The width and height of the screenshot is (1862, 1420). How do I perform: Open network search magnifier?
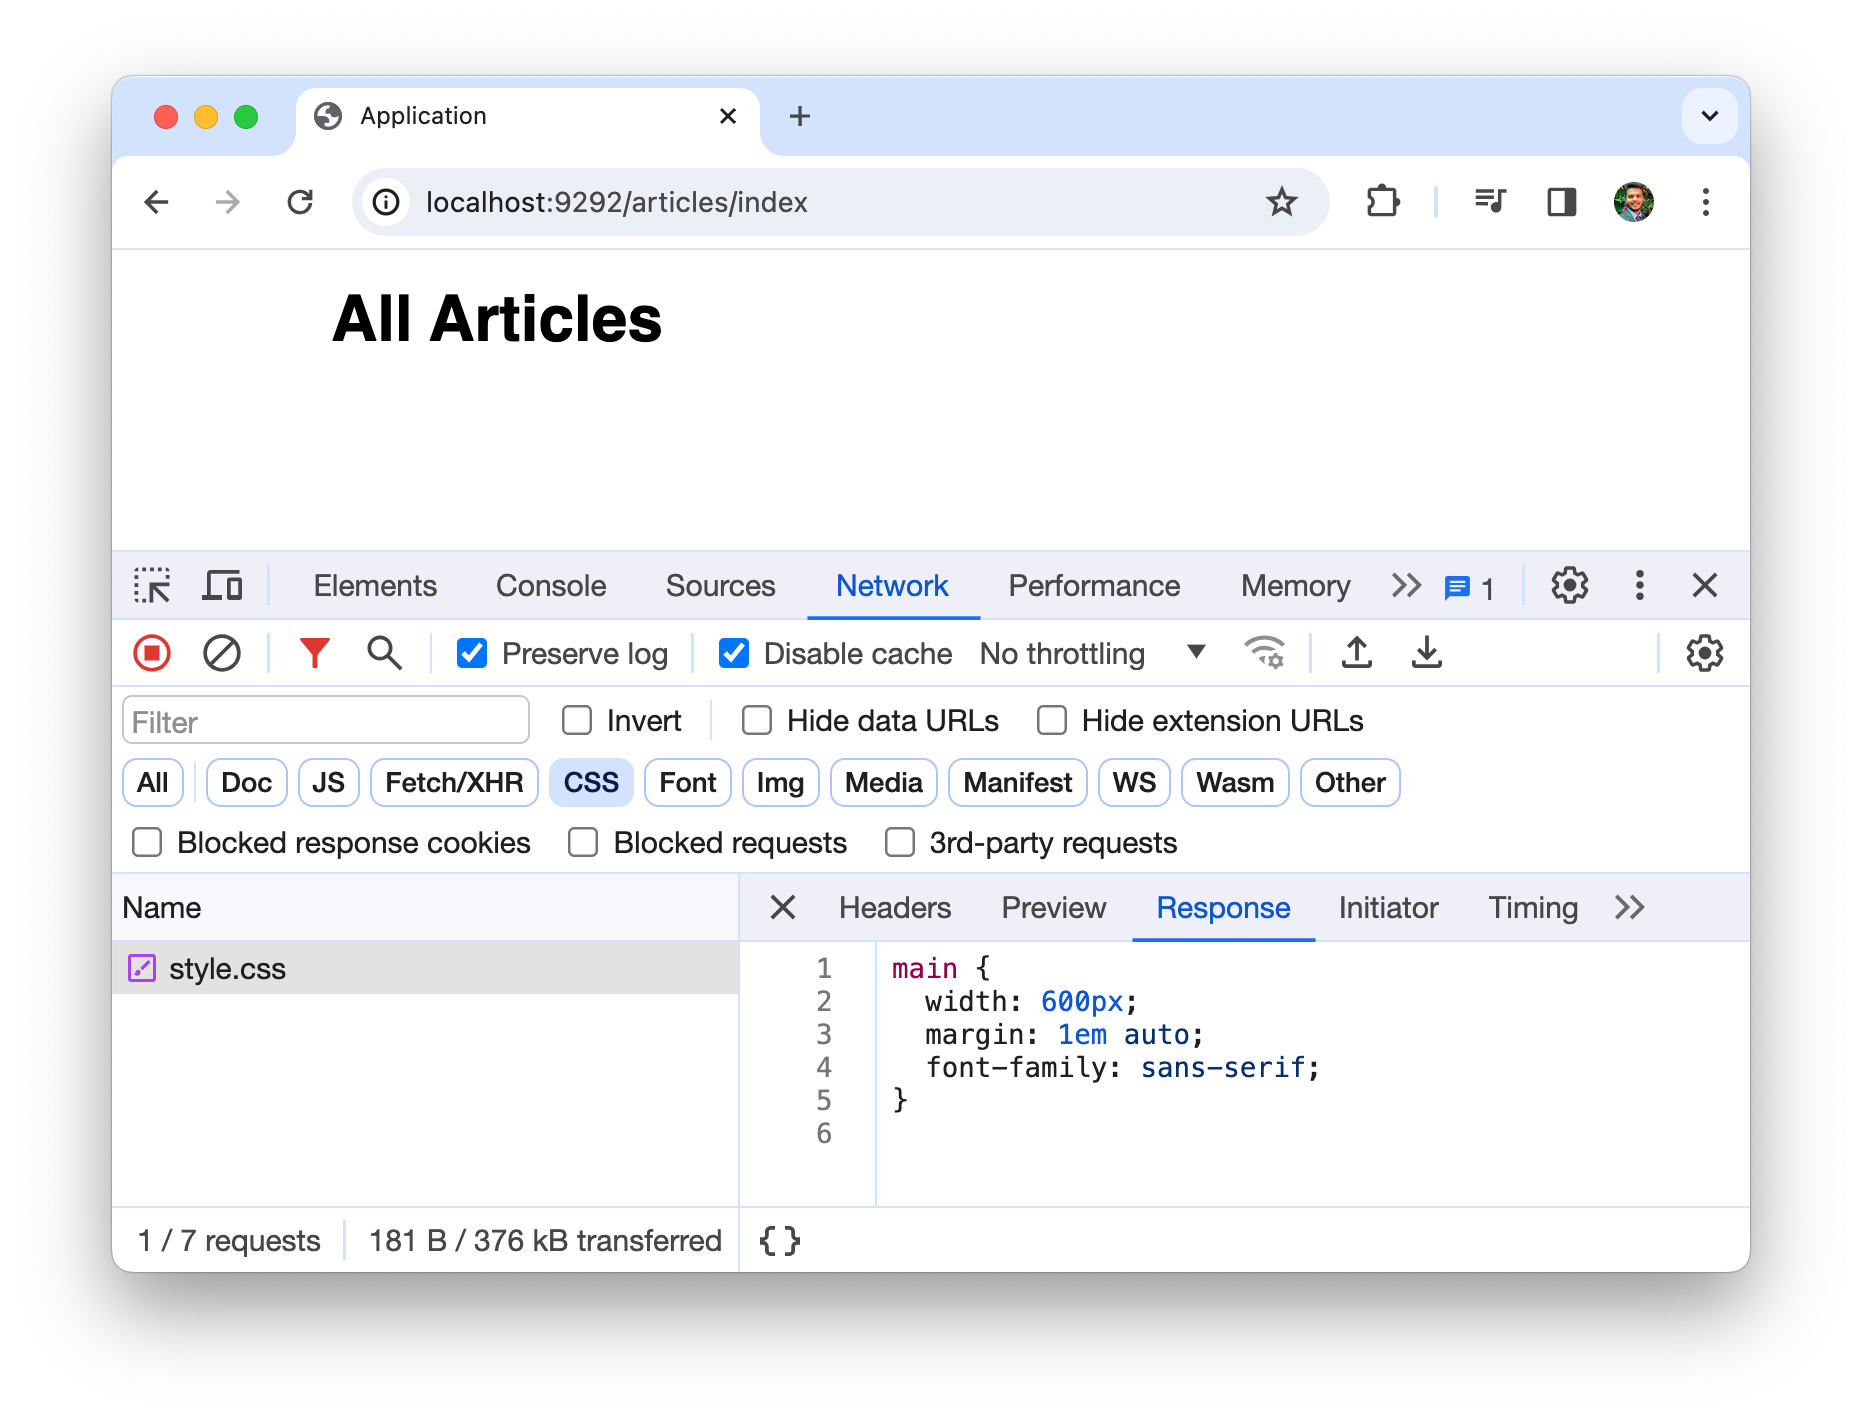pos(384,654)
